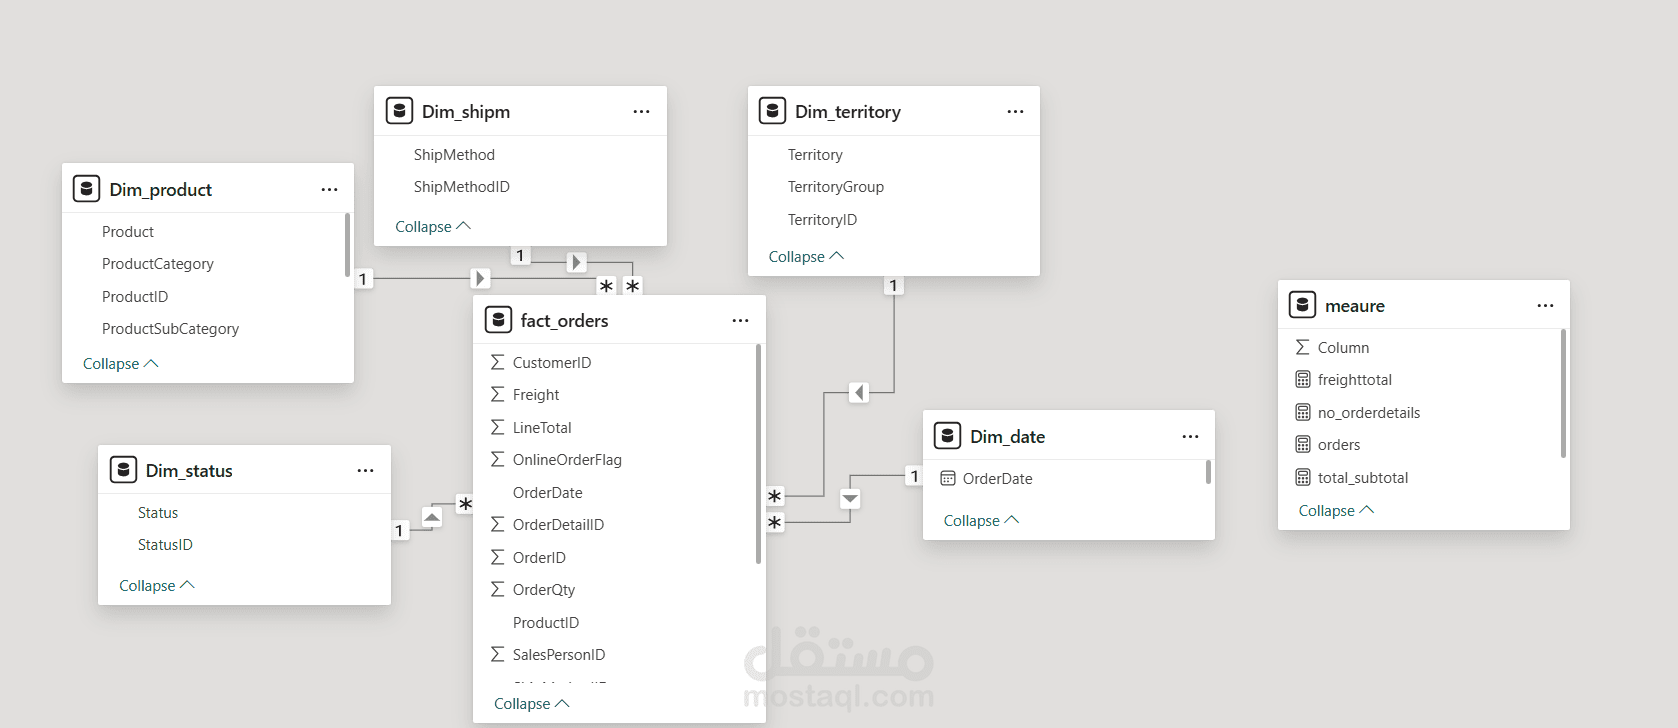Screen dimensions: 1678x728
Task: Select the freighttotal measure
Action: click(x=1354, y=380)
